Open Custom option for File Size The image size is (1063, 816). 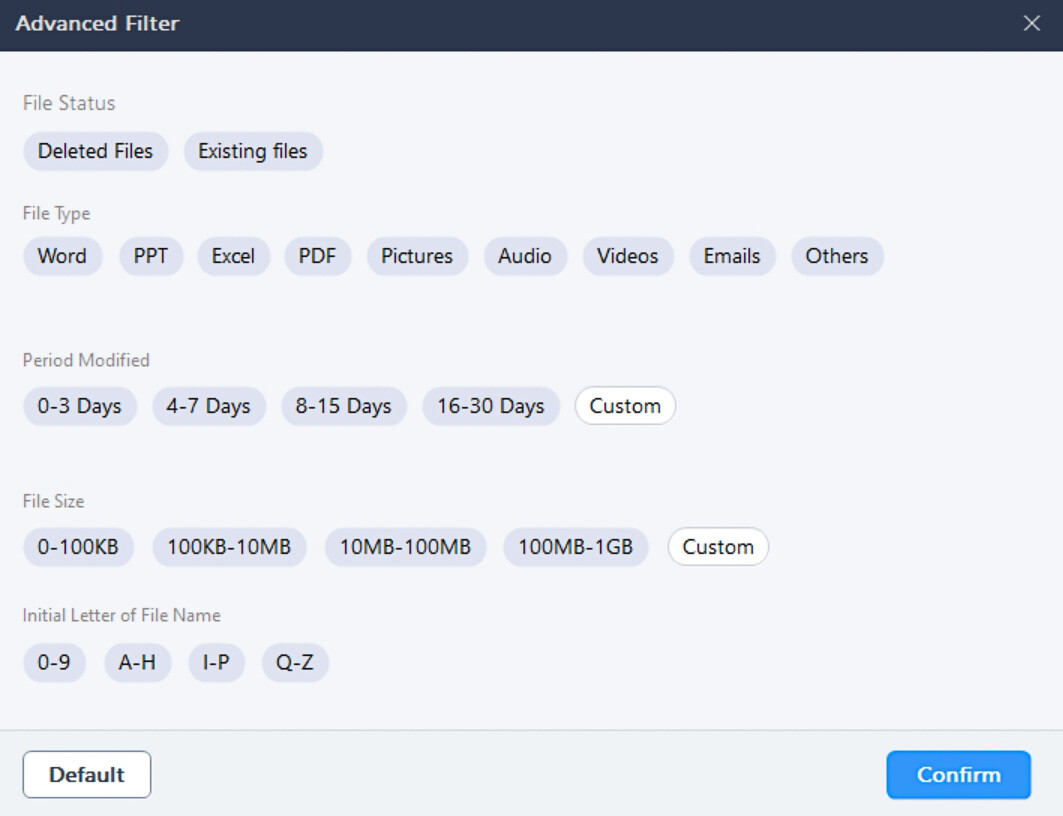tap(718, 548)
